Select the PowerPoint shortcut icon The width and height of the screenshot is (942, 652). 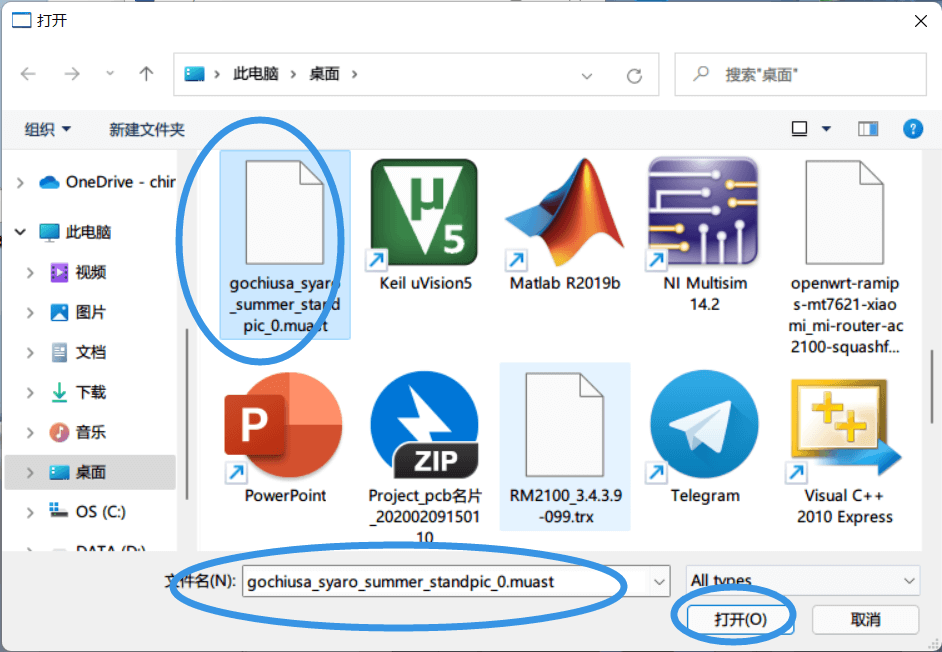pyautogui.click(x=284, y=426)
